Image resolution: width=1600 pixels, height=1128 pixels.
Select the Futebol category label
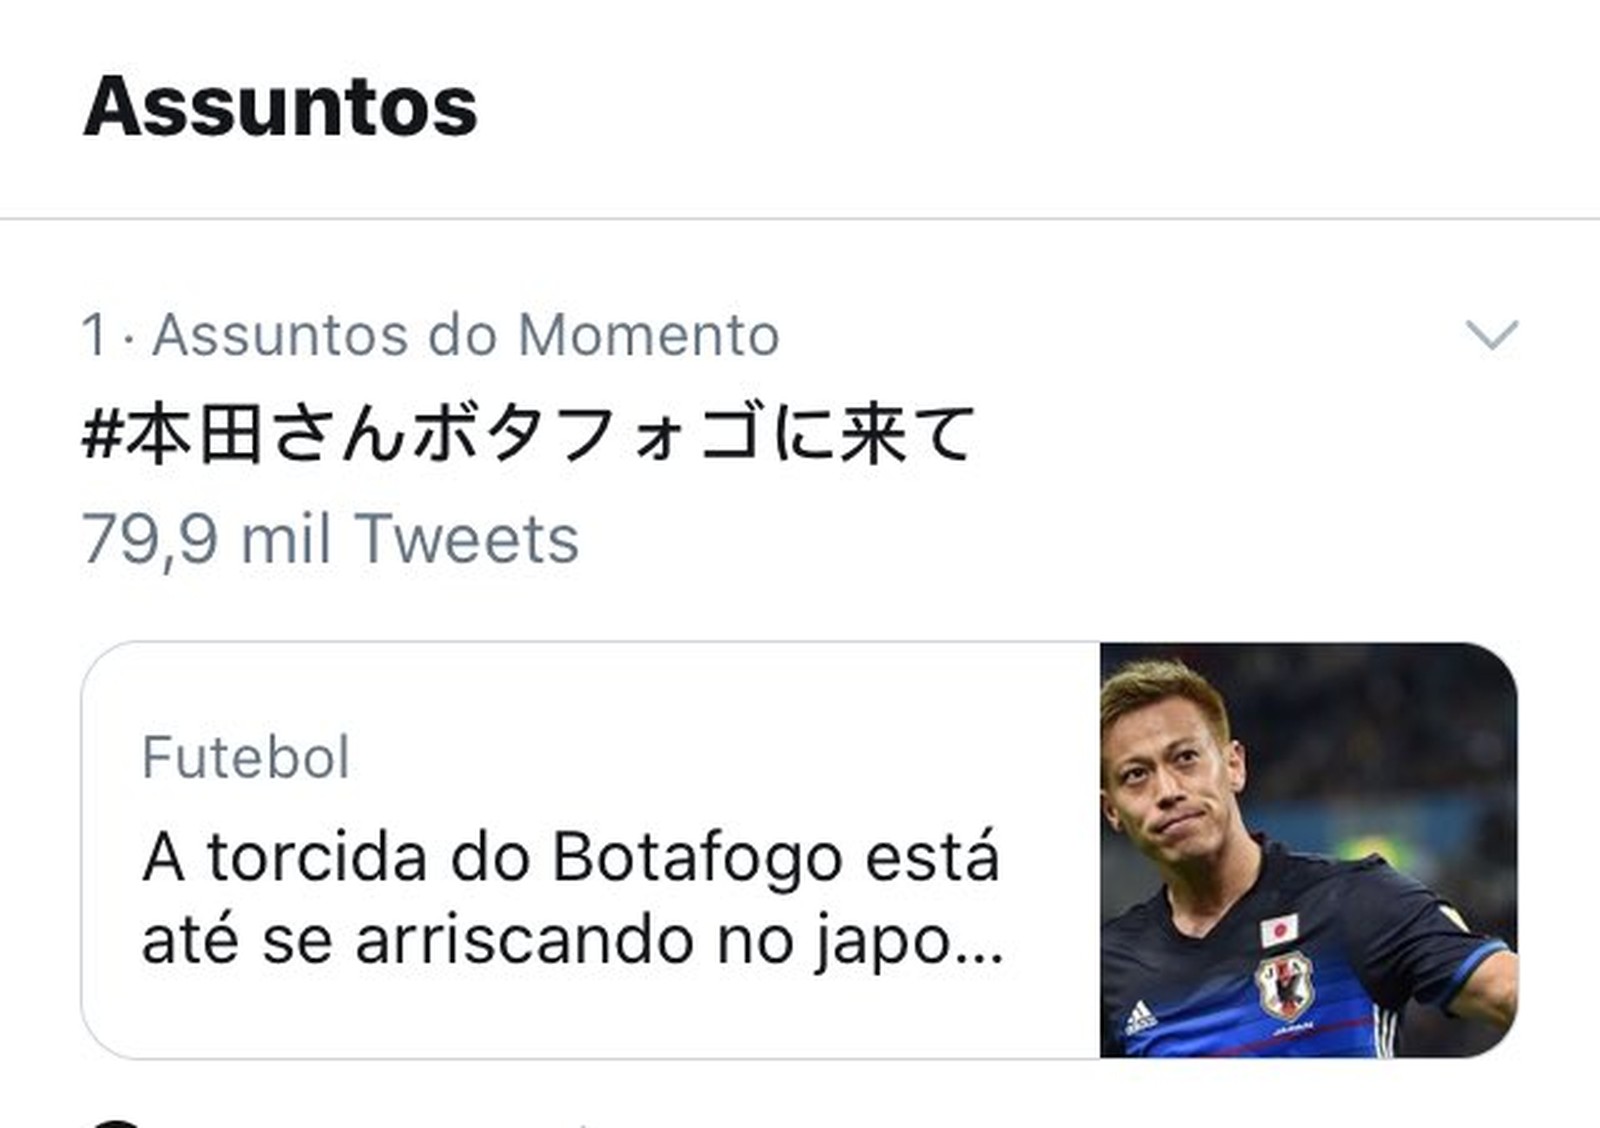coord(246,757)
